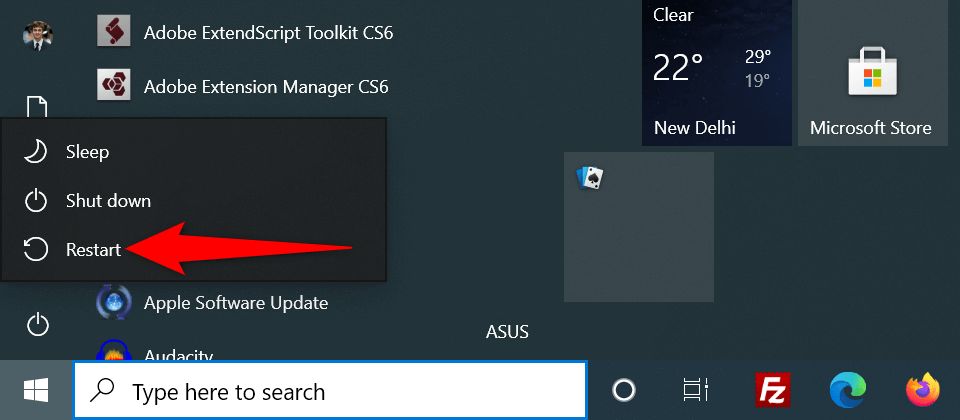The width and height of the screenshot is (960, 420).
Task: Click the taskbar search box
Action: tap(330, 390)
